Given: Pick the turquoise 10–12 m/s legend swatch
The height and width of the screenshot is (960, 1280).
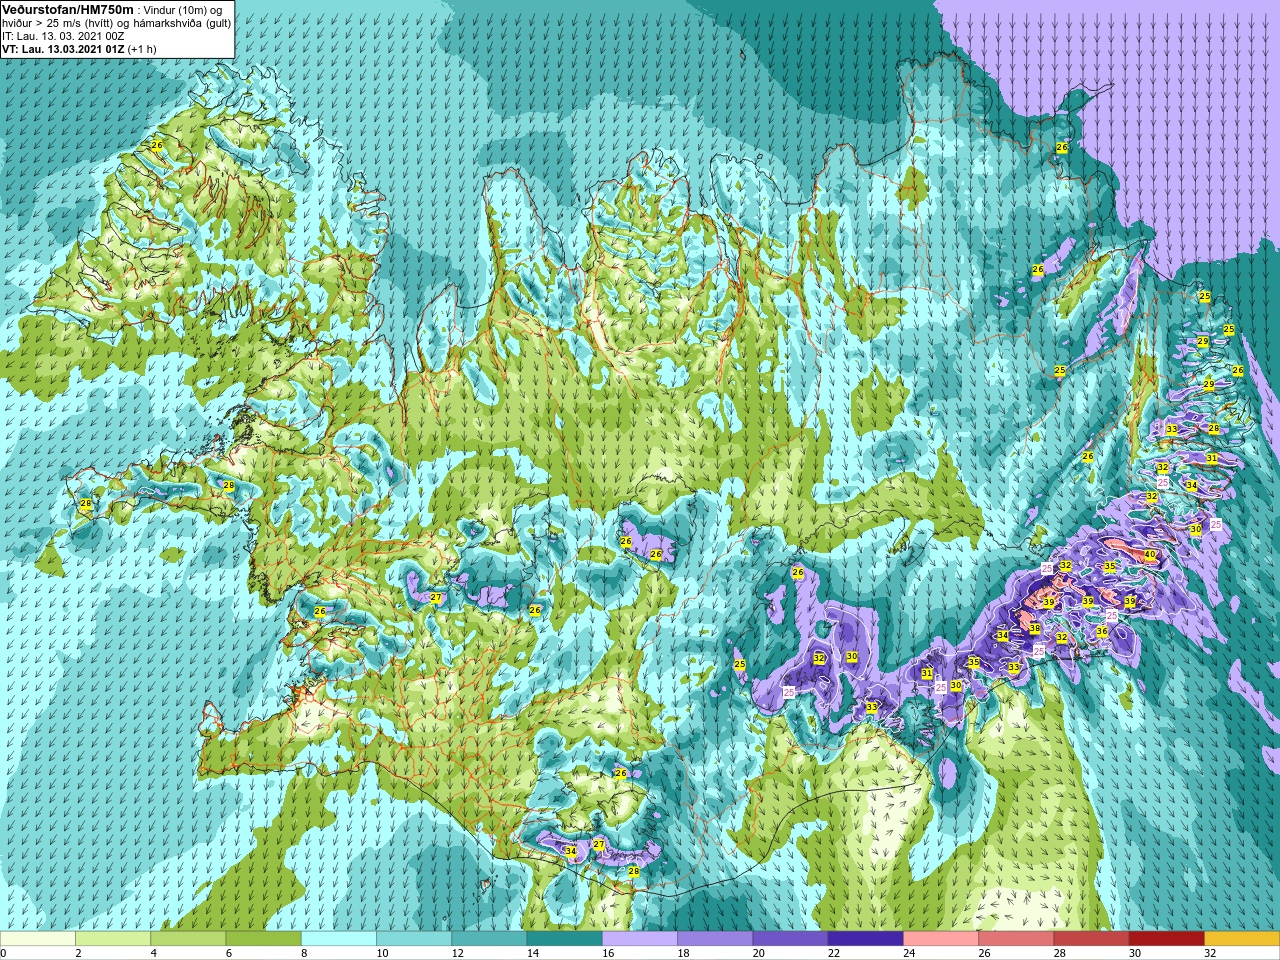Looking at the screenshot, I should pos(414,939).
